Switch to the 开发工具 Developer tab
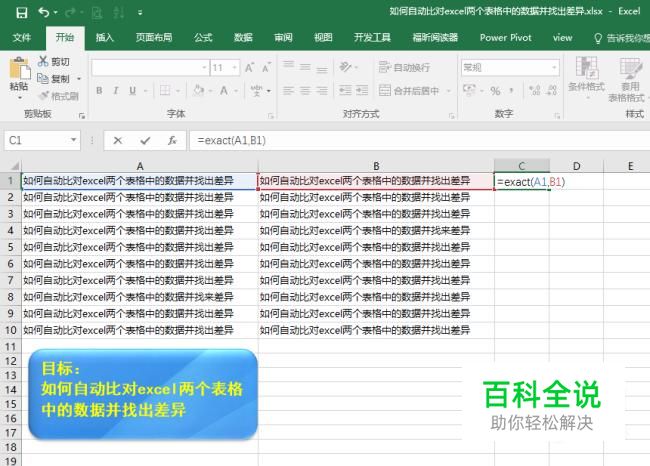The height and width of the screenshot is (466, 650). (372, 38)
